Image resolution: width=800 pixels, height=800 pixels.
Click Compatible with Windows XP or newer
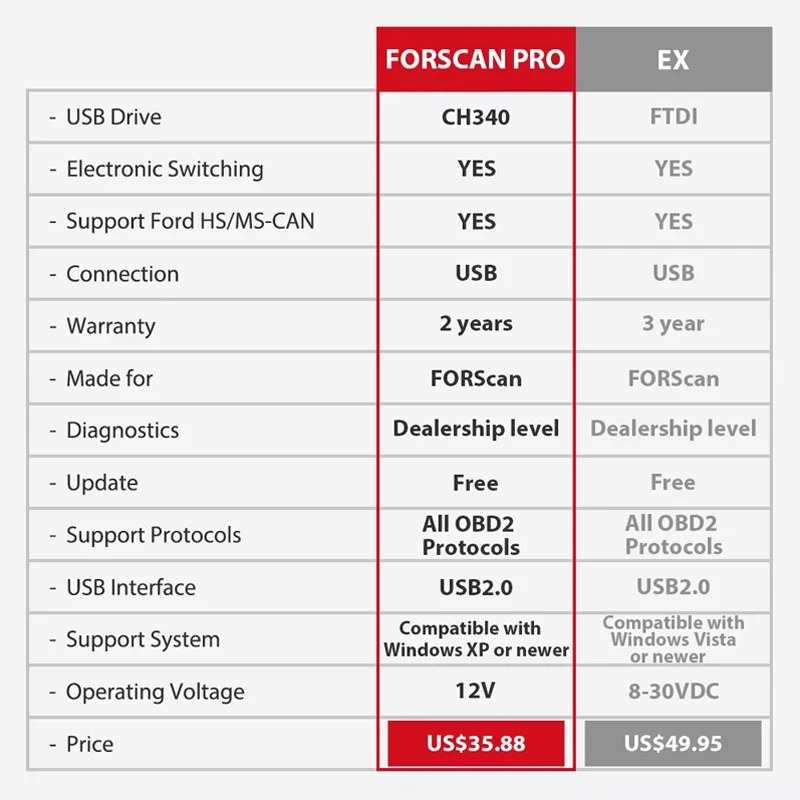click(x=476, y=639)
